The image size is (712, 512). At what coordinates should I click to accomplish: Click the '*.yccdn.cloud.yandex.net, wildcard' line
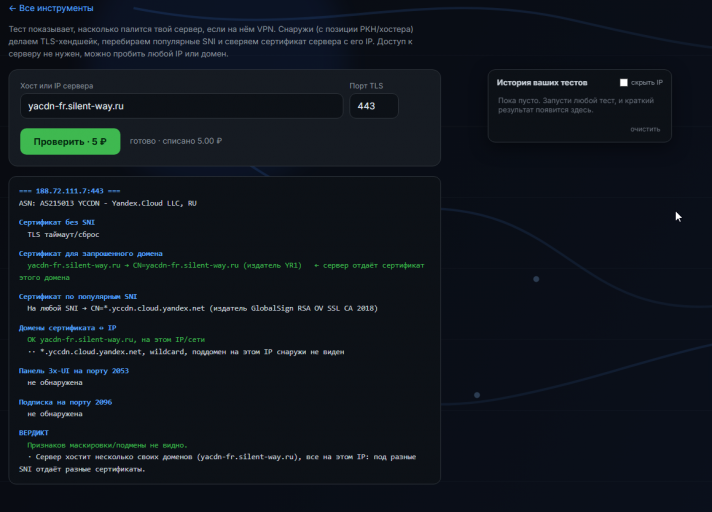186,352
